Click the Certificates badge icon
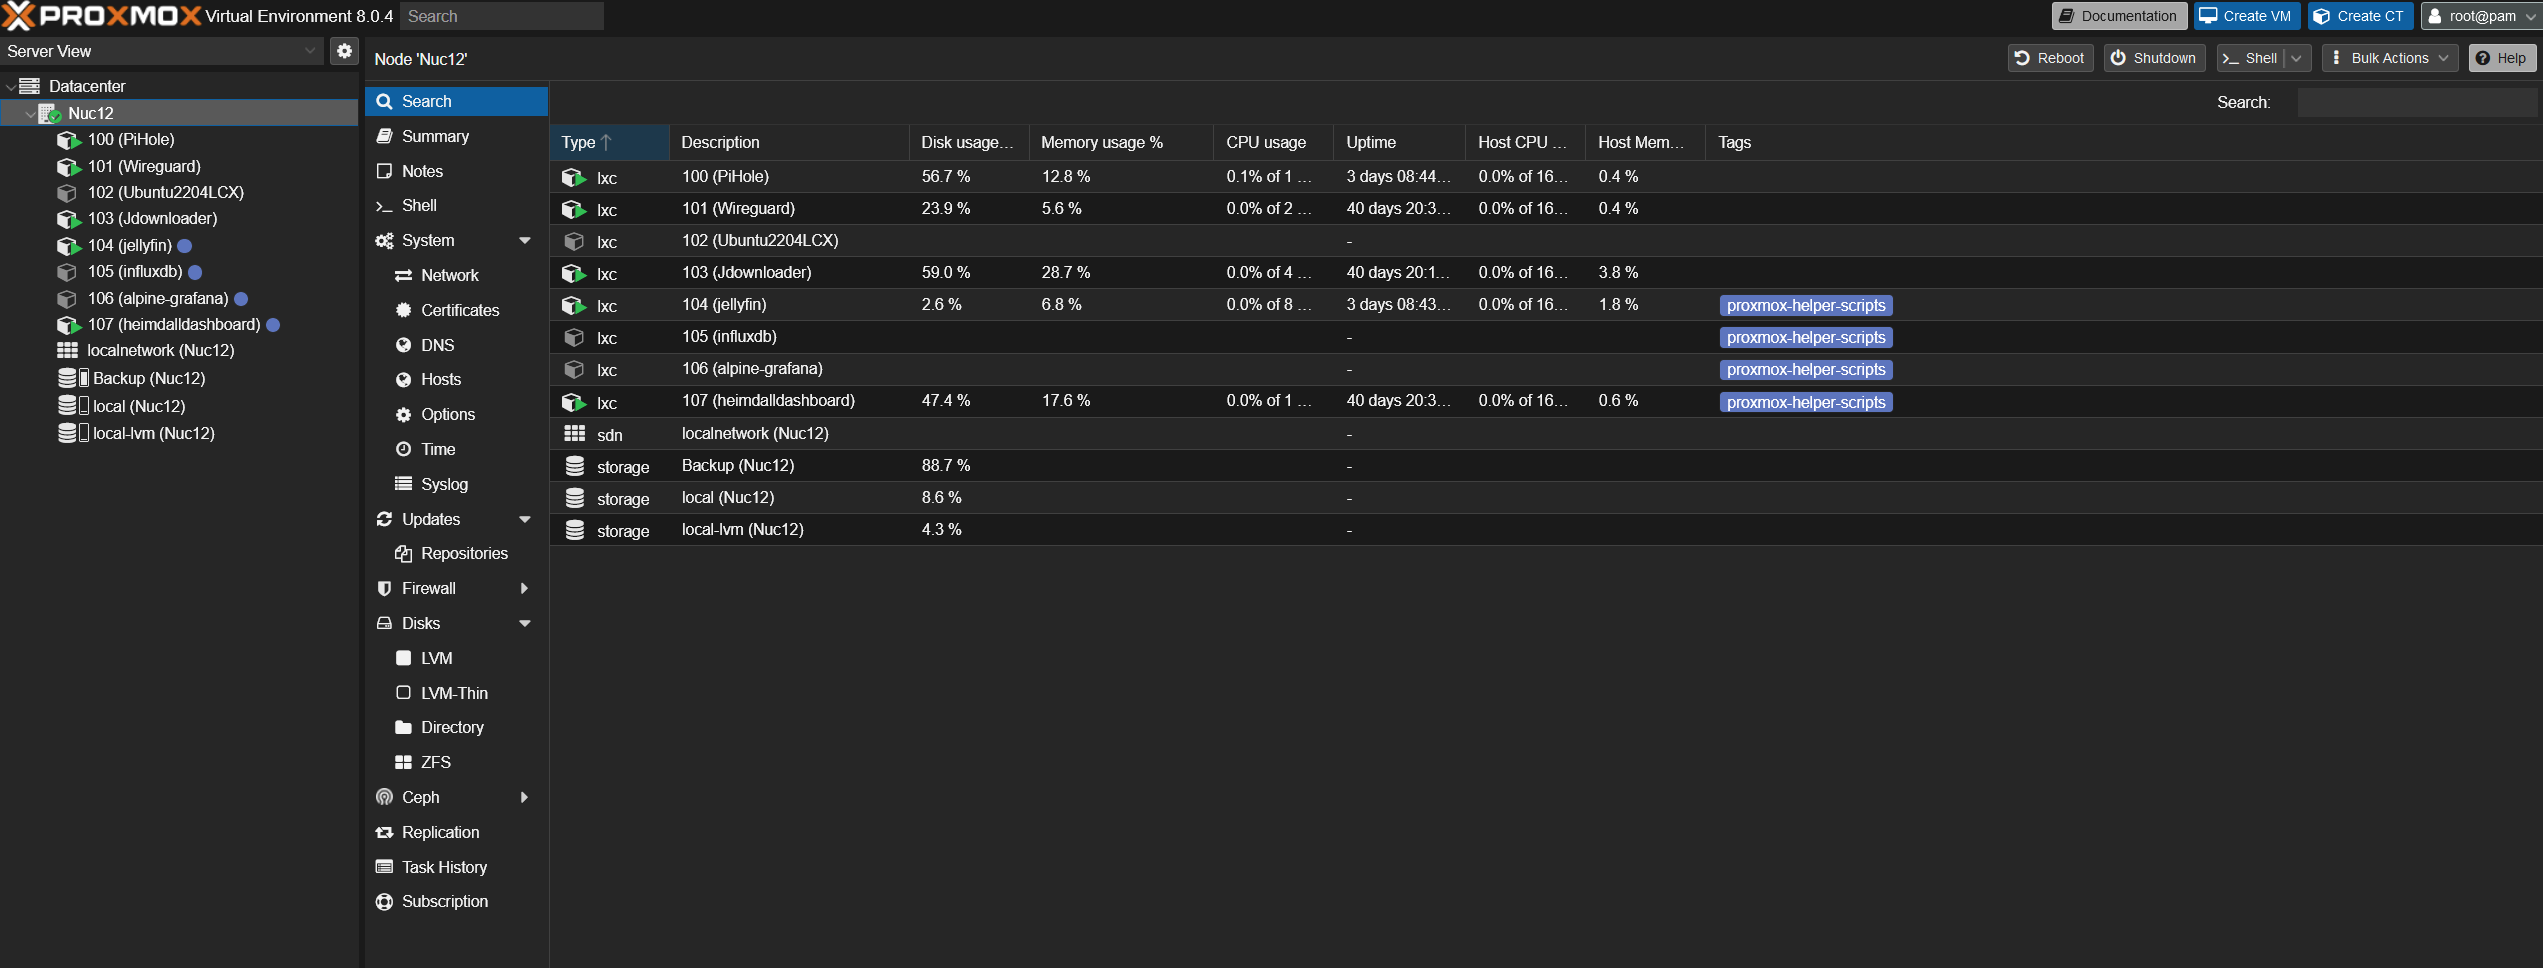The height and width of the screenshot is (968, 2543). [x=403, y=310]
